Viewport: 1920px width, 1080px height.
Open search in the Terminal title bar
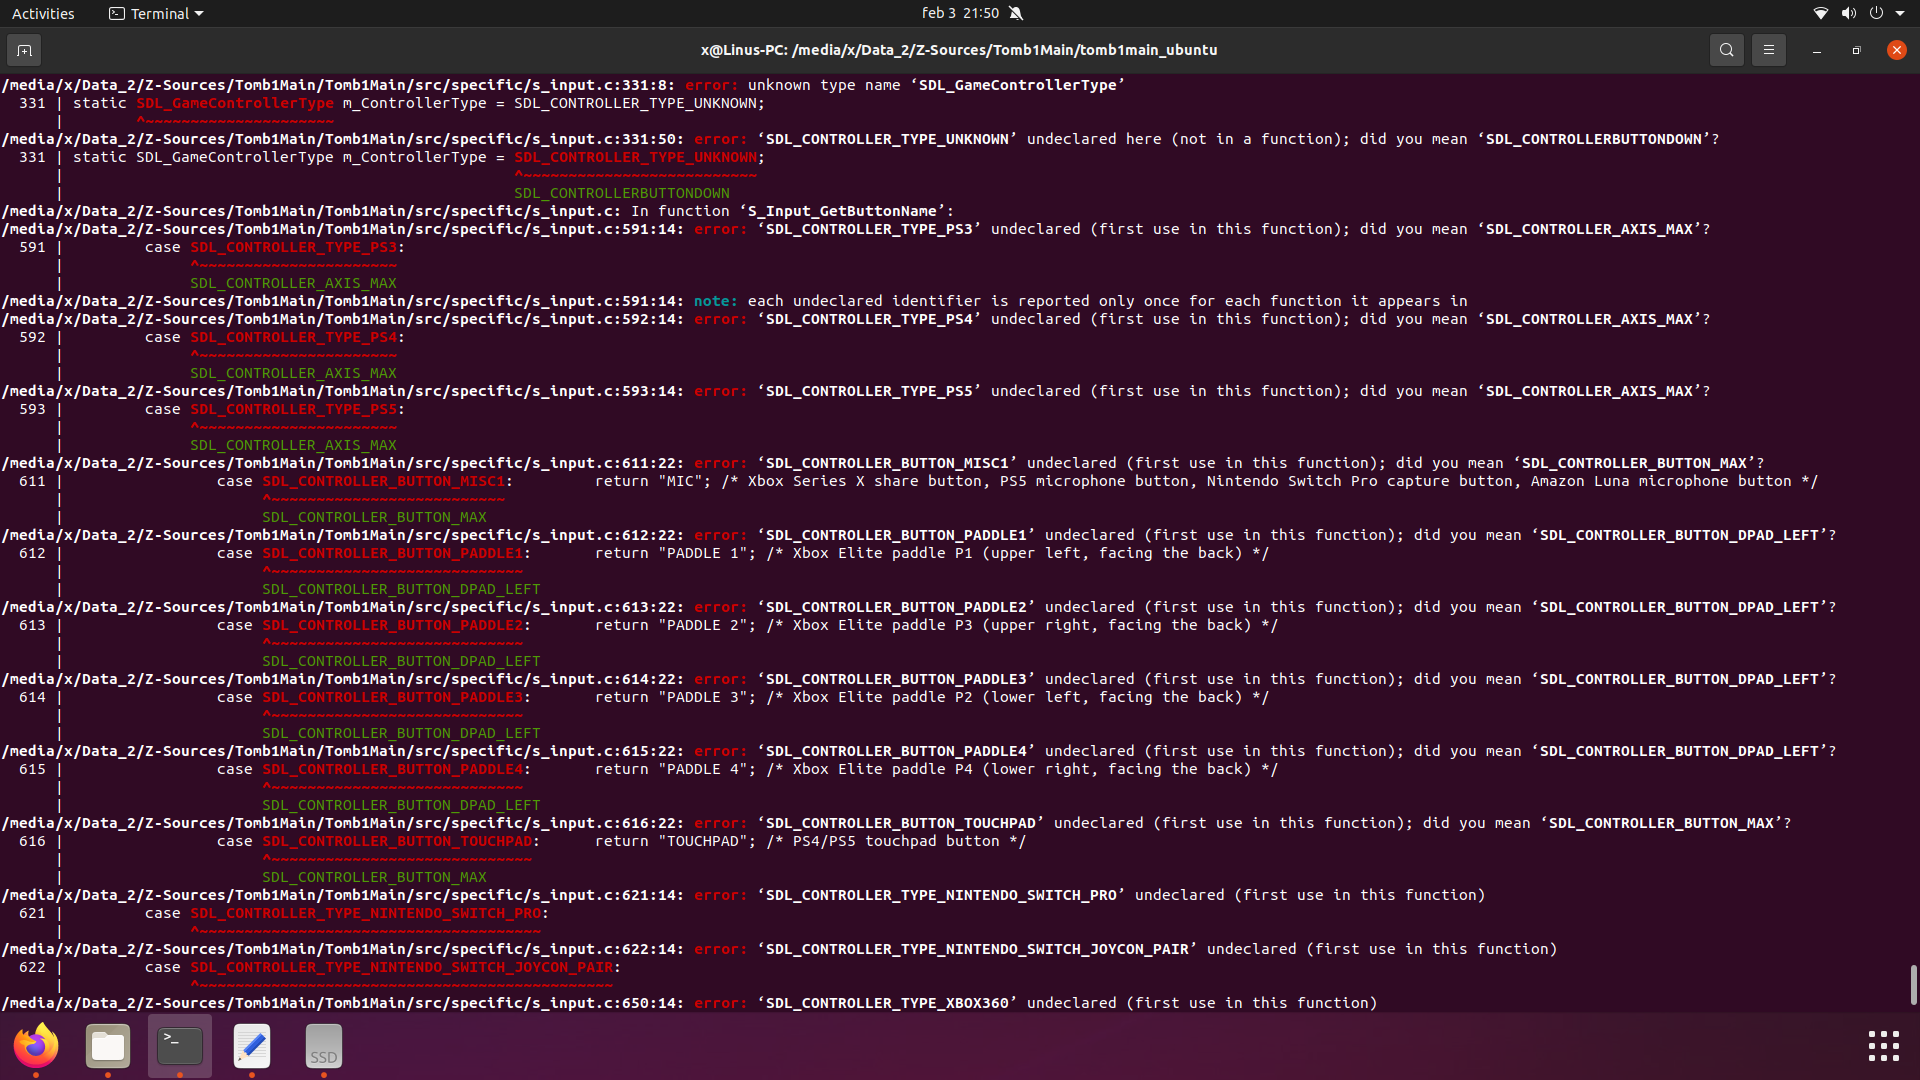(1727, 50)
